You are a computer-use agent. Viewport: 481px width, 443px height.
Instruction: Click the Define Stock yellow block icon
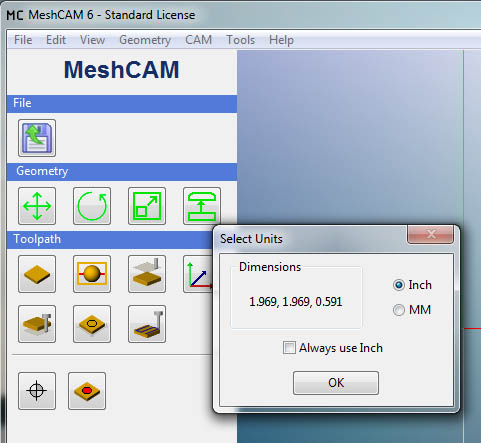tap(37, 274)
